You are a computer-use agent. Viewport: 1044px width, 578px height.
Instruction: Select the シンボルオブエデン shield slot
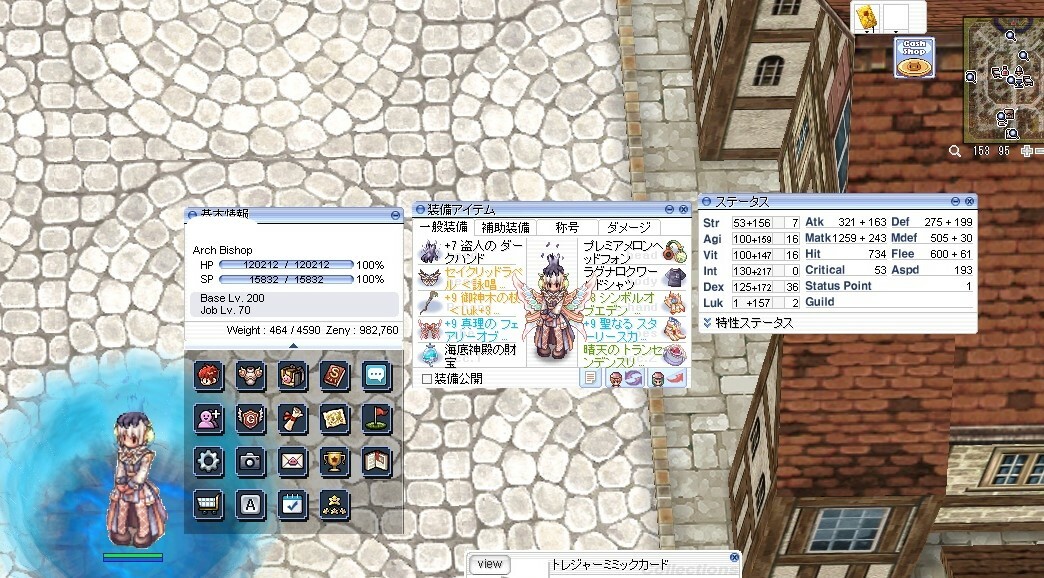(635, 304)
